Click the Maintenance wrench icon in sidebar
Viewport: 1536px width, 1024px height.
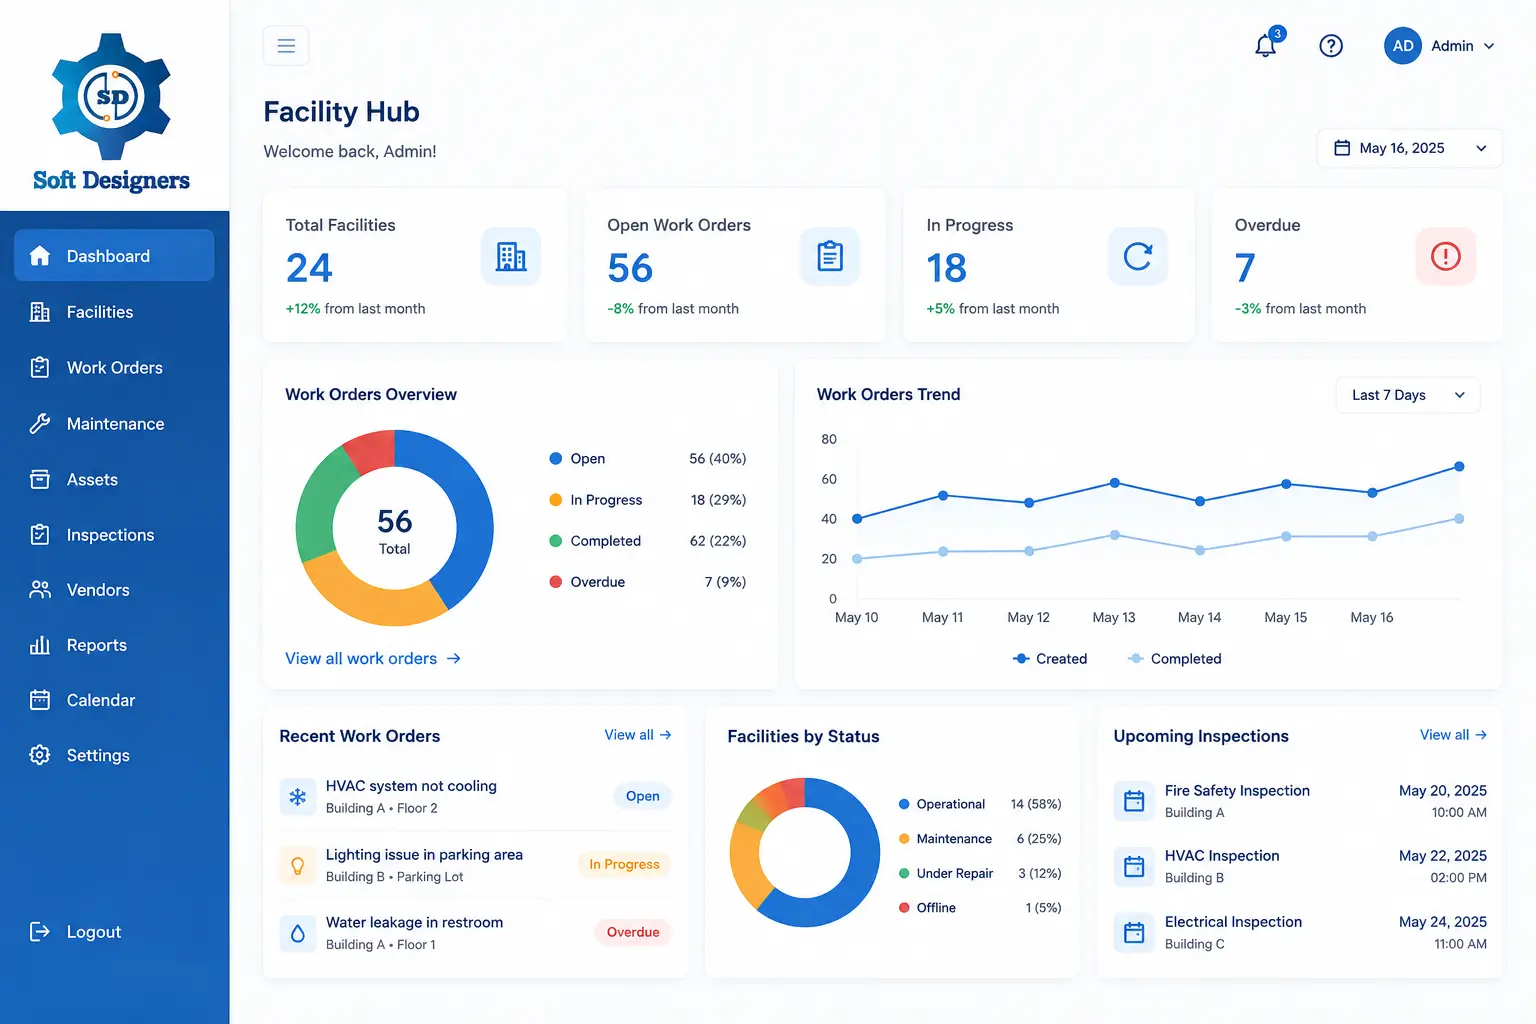click(x=40, y=424)
